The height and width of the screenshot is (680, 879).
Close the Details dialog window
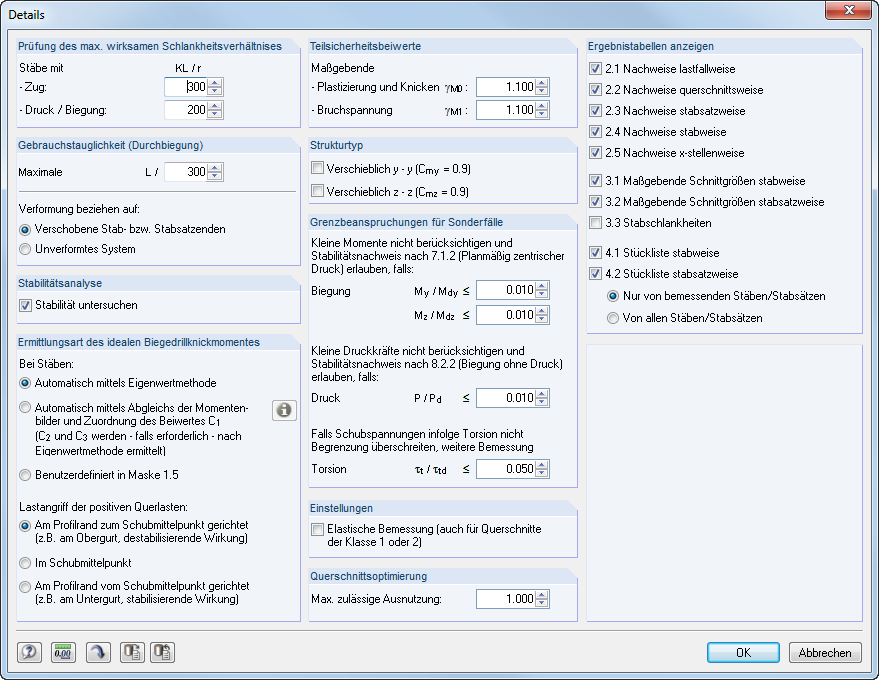click(849, 10)
